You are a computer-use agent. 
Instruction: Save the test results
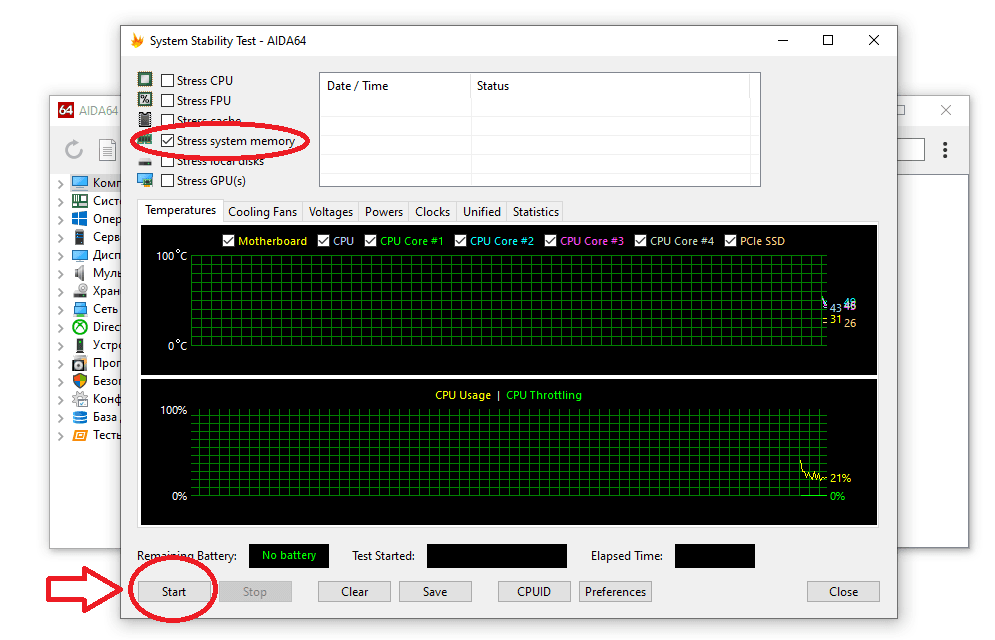pyautogui.click(x=435, y=592)
